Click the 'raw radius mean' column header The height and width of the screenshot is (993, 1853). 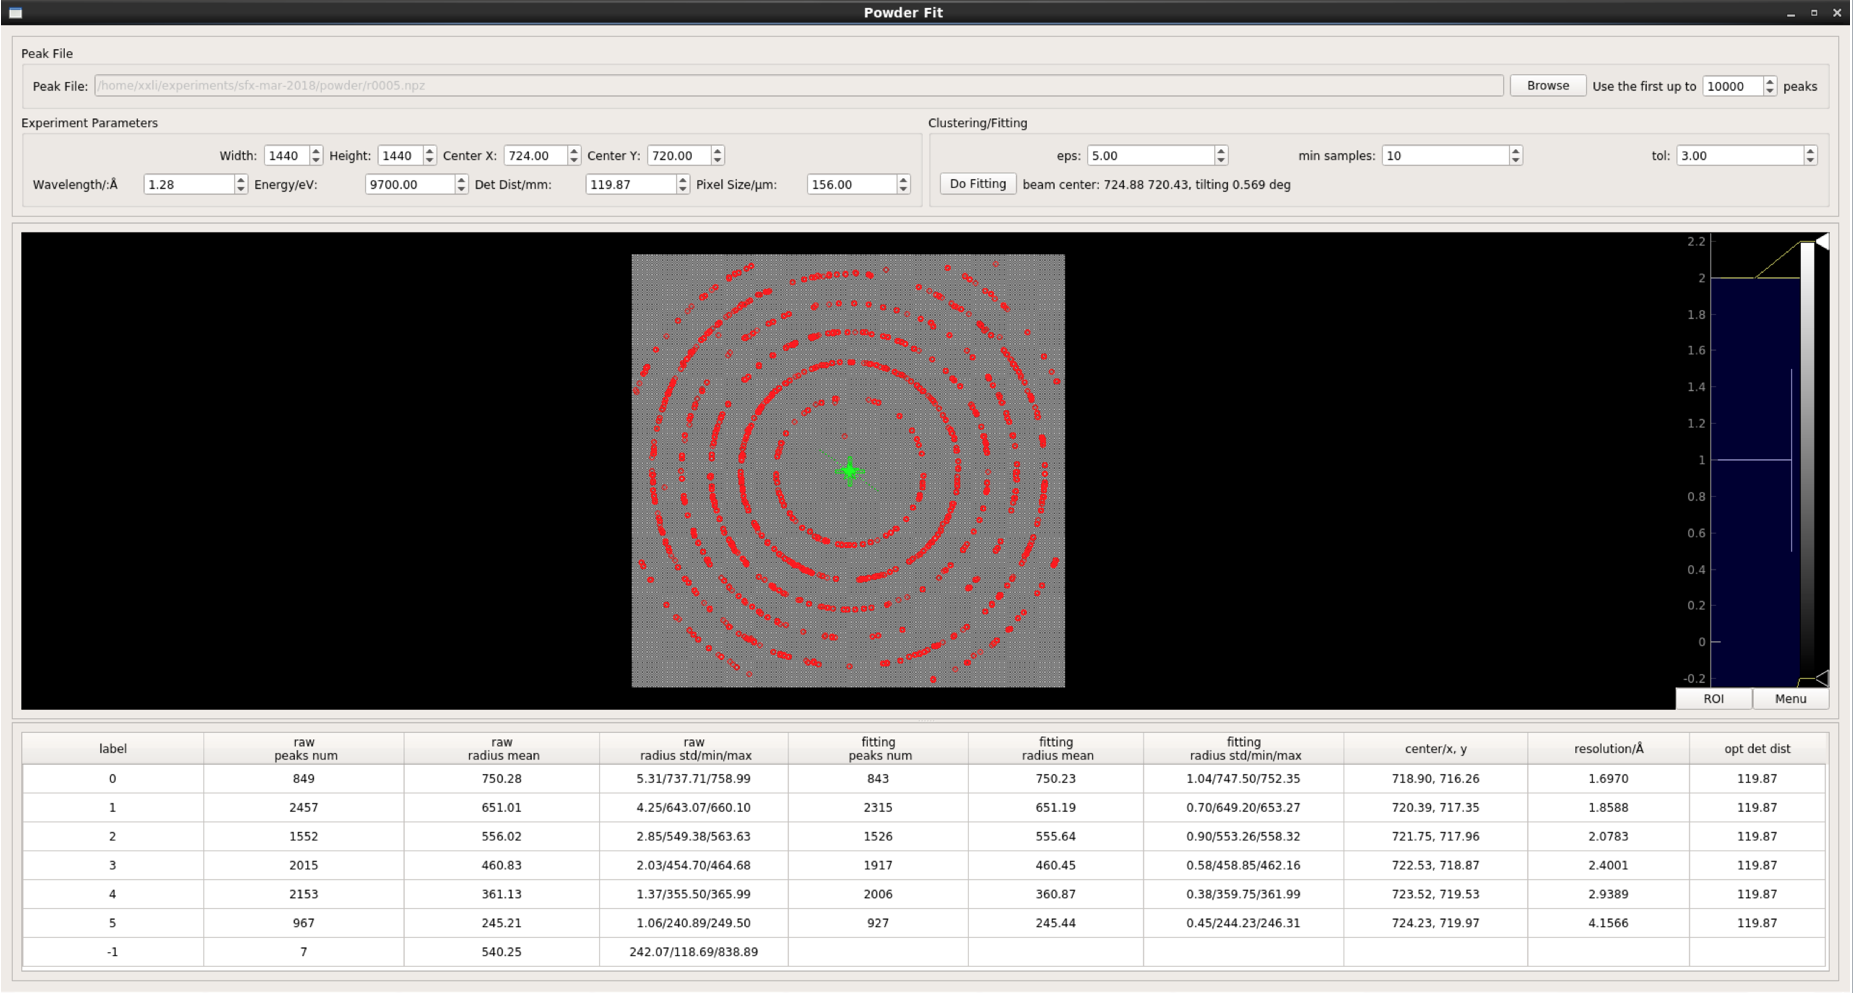[502, 749]
